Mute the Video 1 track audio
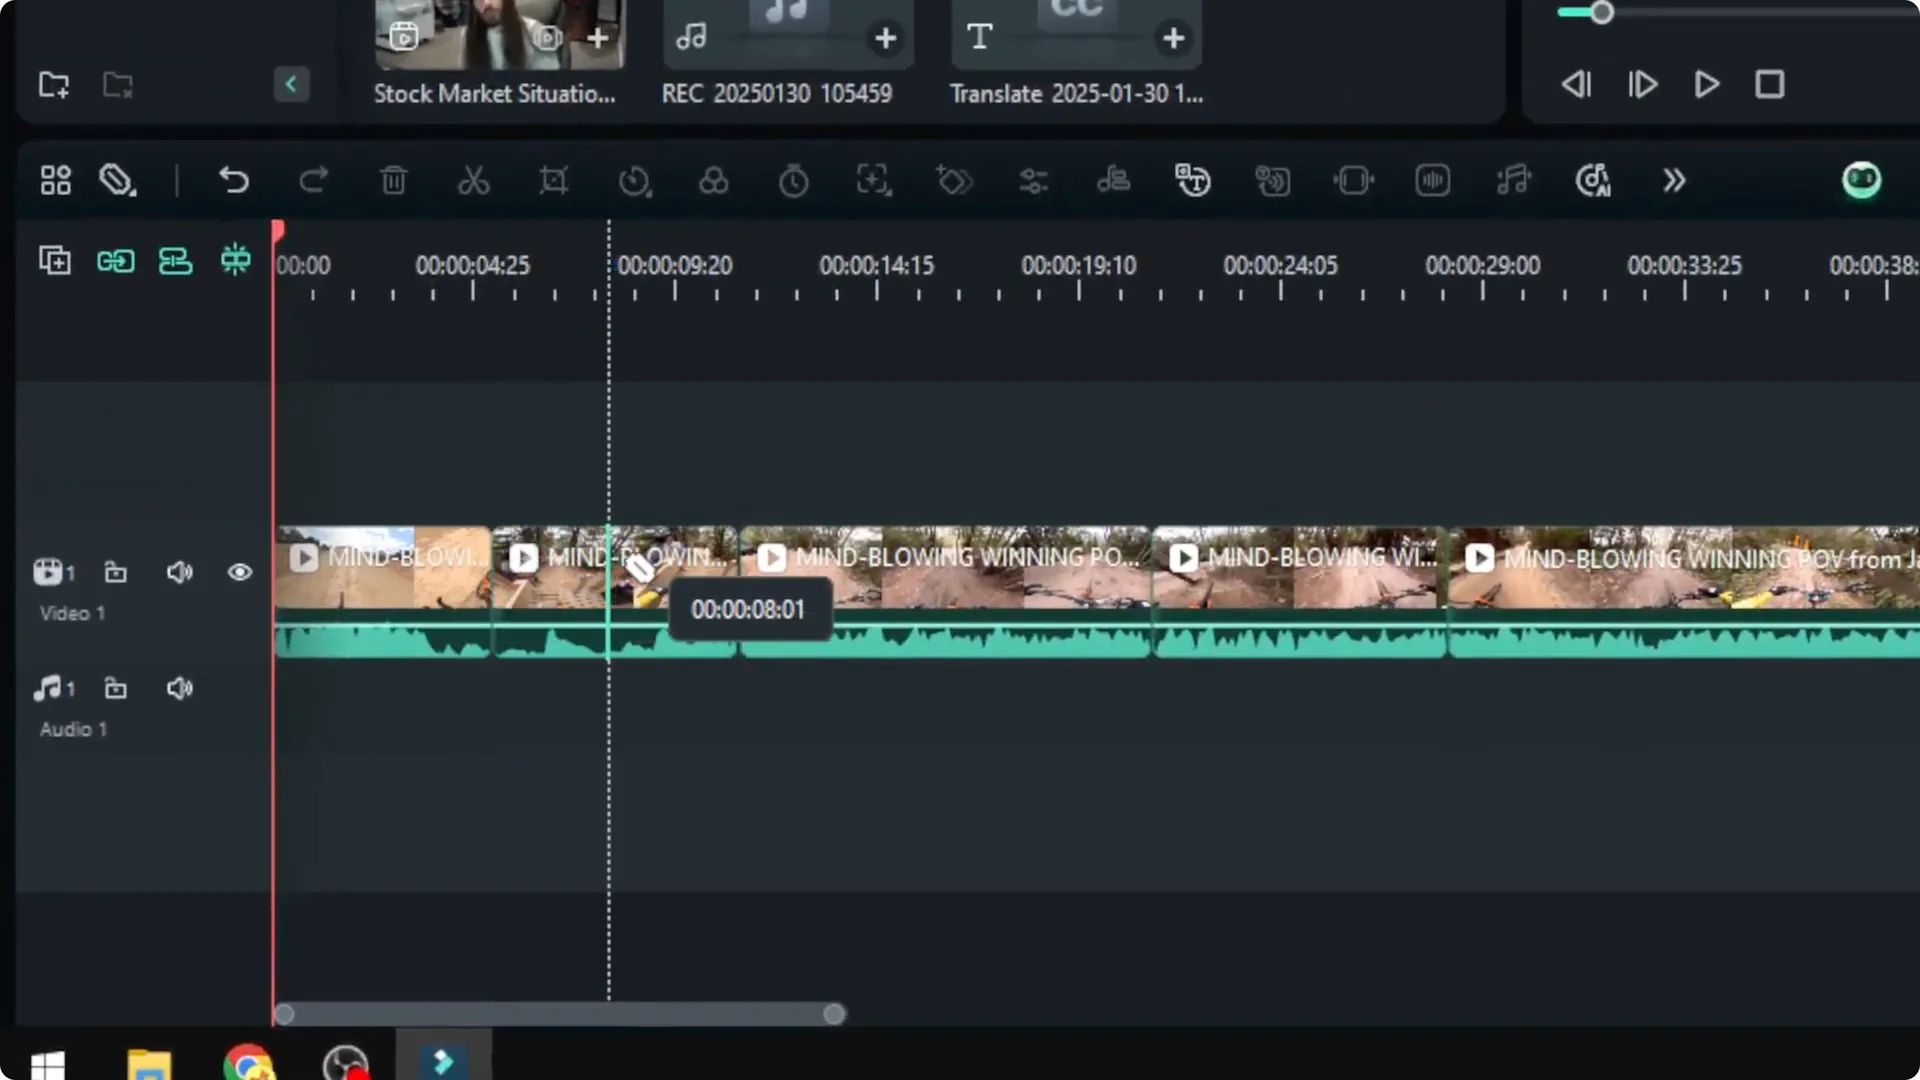 [179, 572]
